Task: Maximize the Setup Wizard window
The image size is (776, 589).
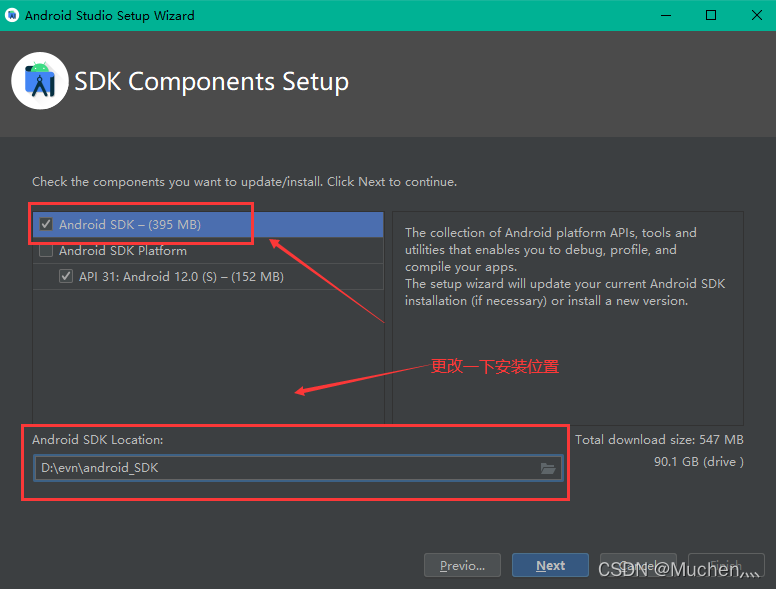Action: [711, 15]
